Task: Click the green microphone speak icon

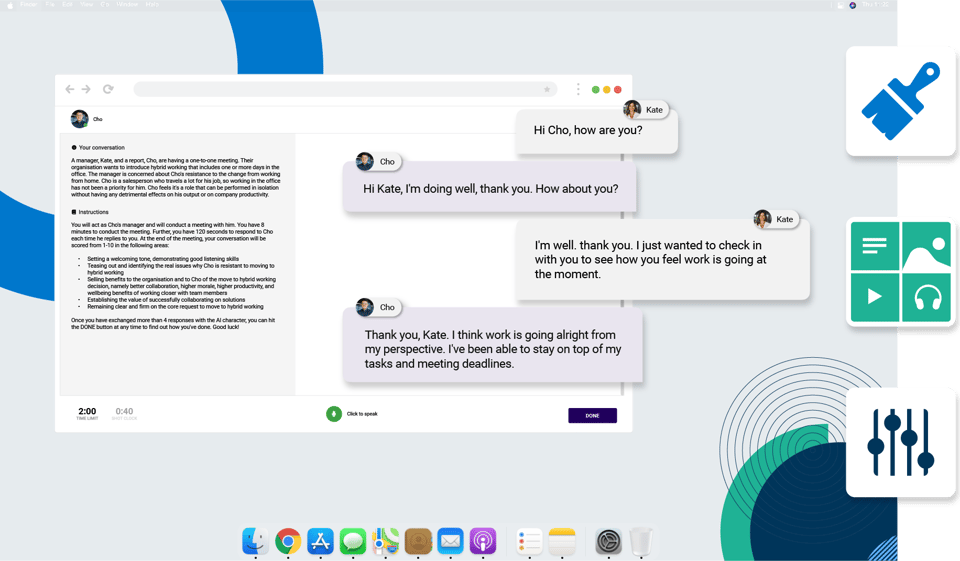Action: [x=334, y=413]
